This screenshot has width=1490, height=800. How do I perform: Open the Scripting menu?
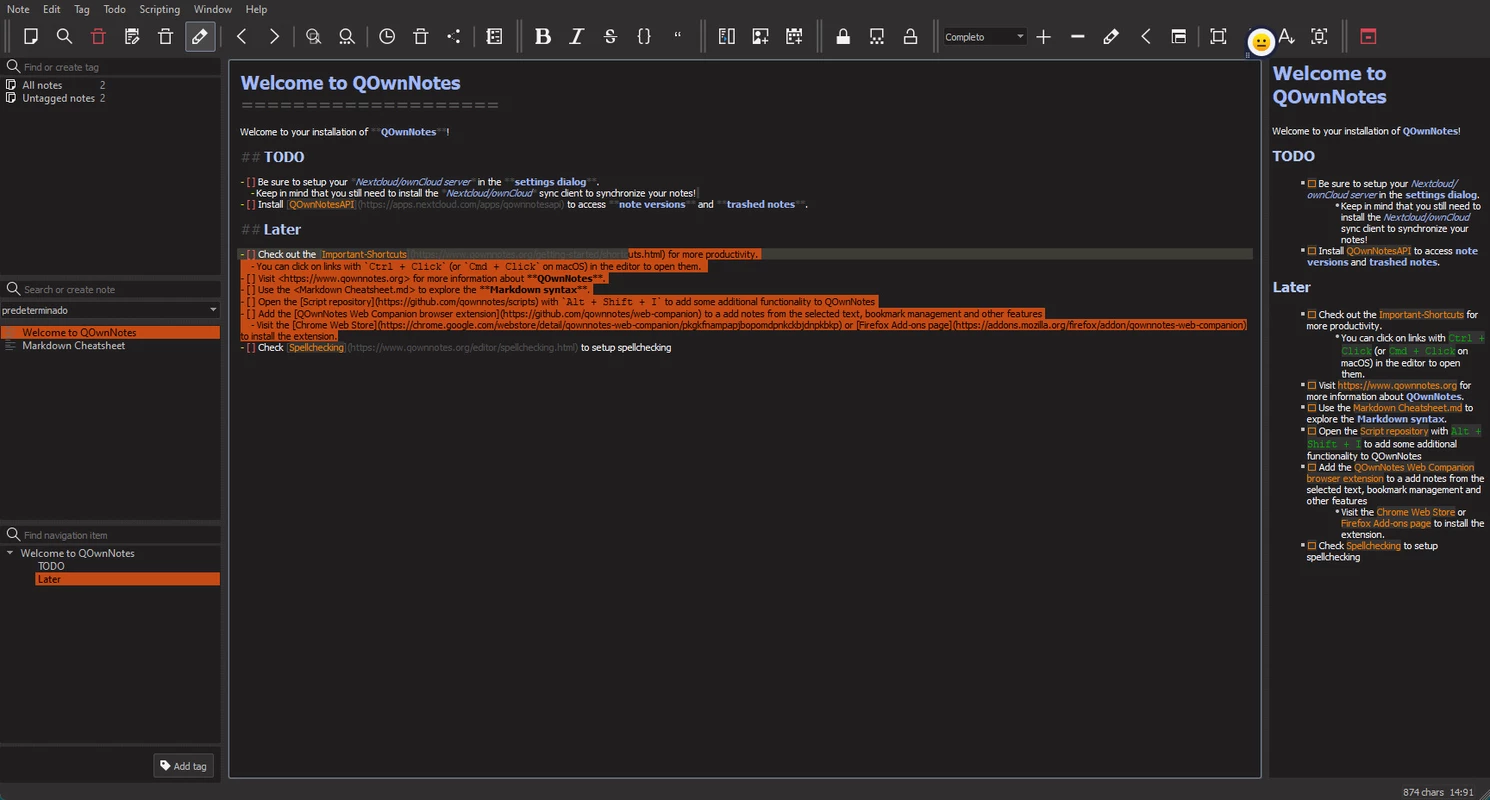coord(160,9)
